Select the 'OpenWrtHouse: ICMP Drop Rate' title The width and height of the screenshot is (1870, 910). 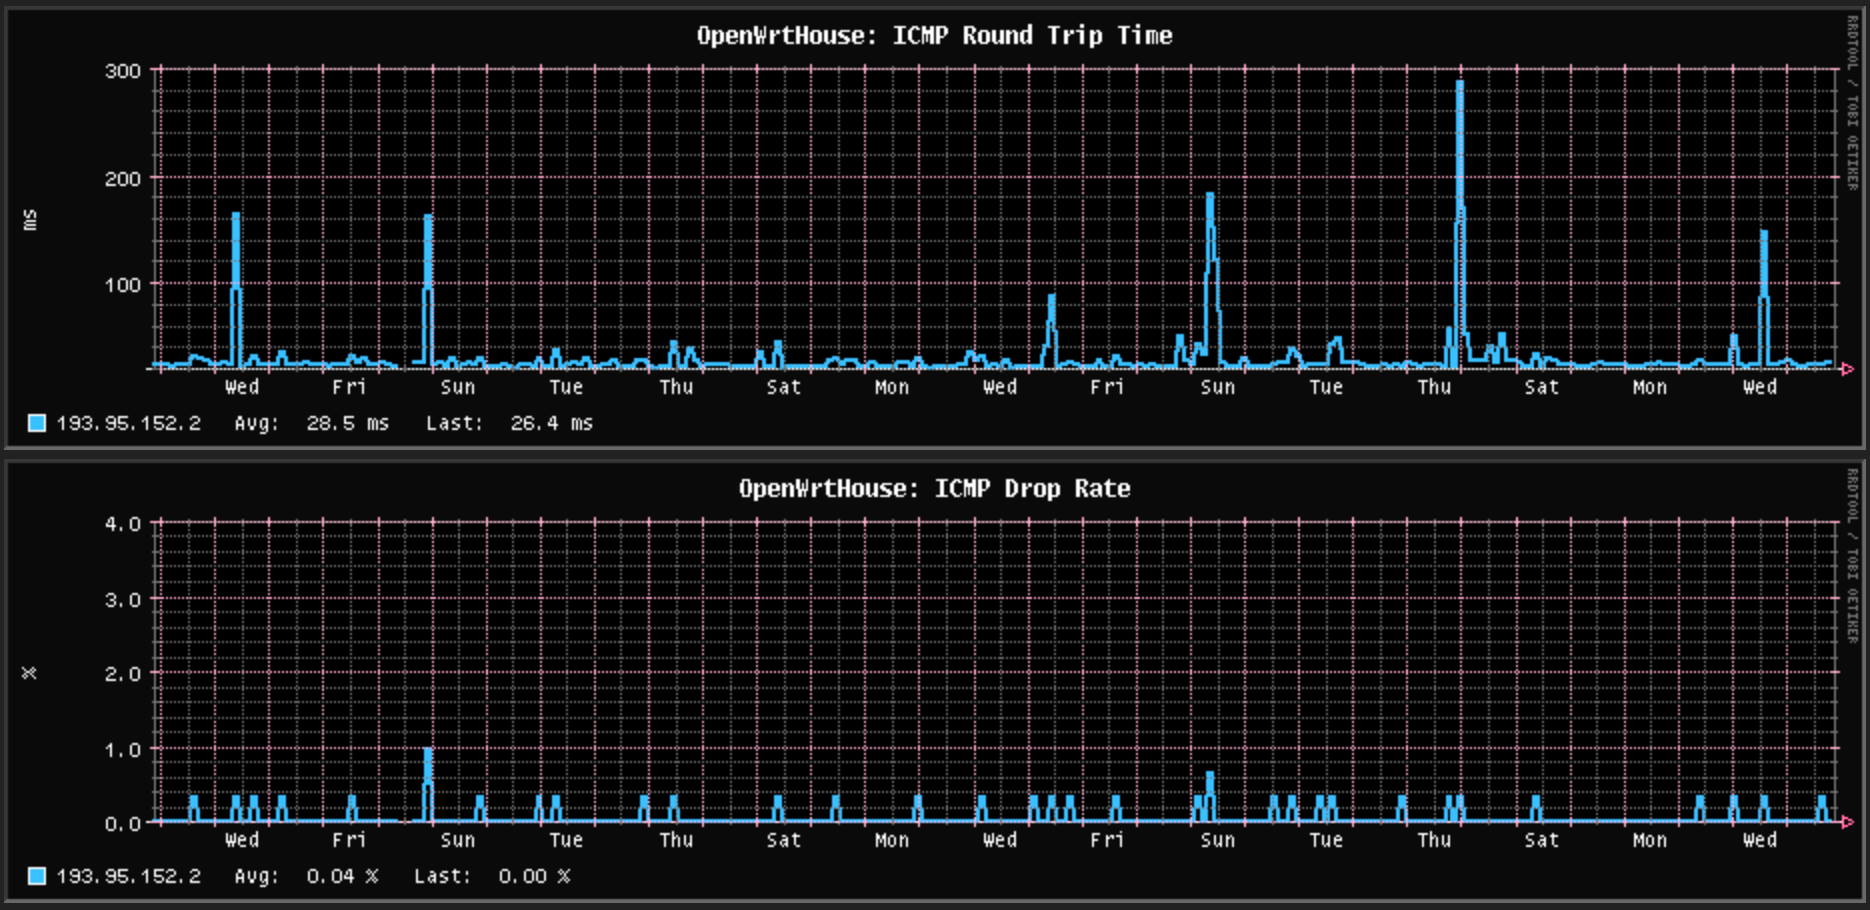pos(934,489)
